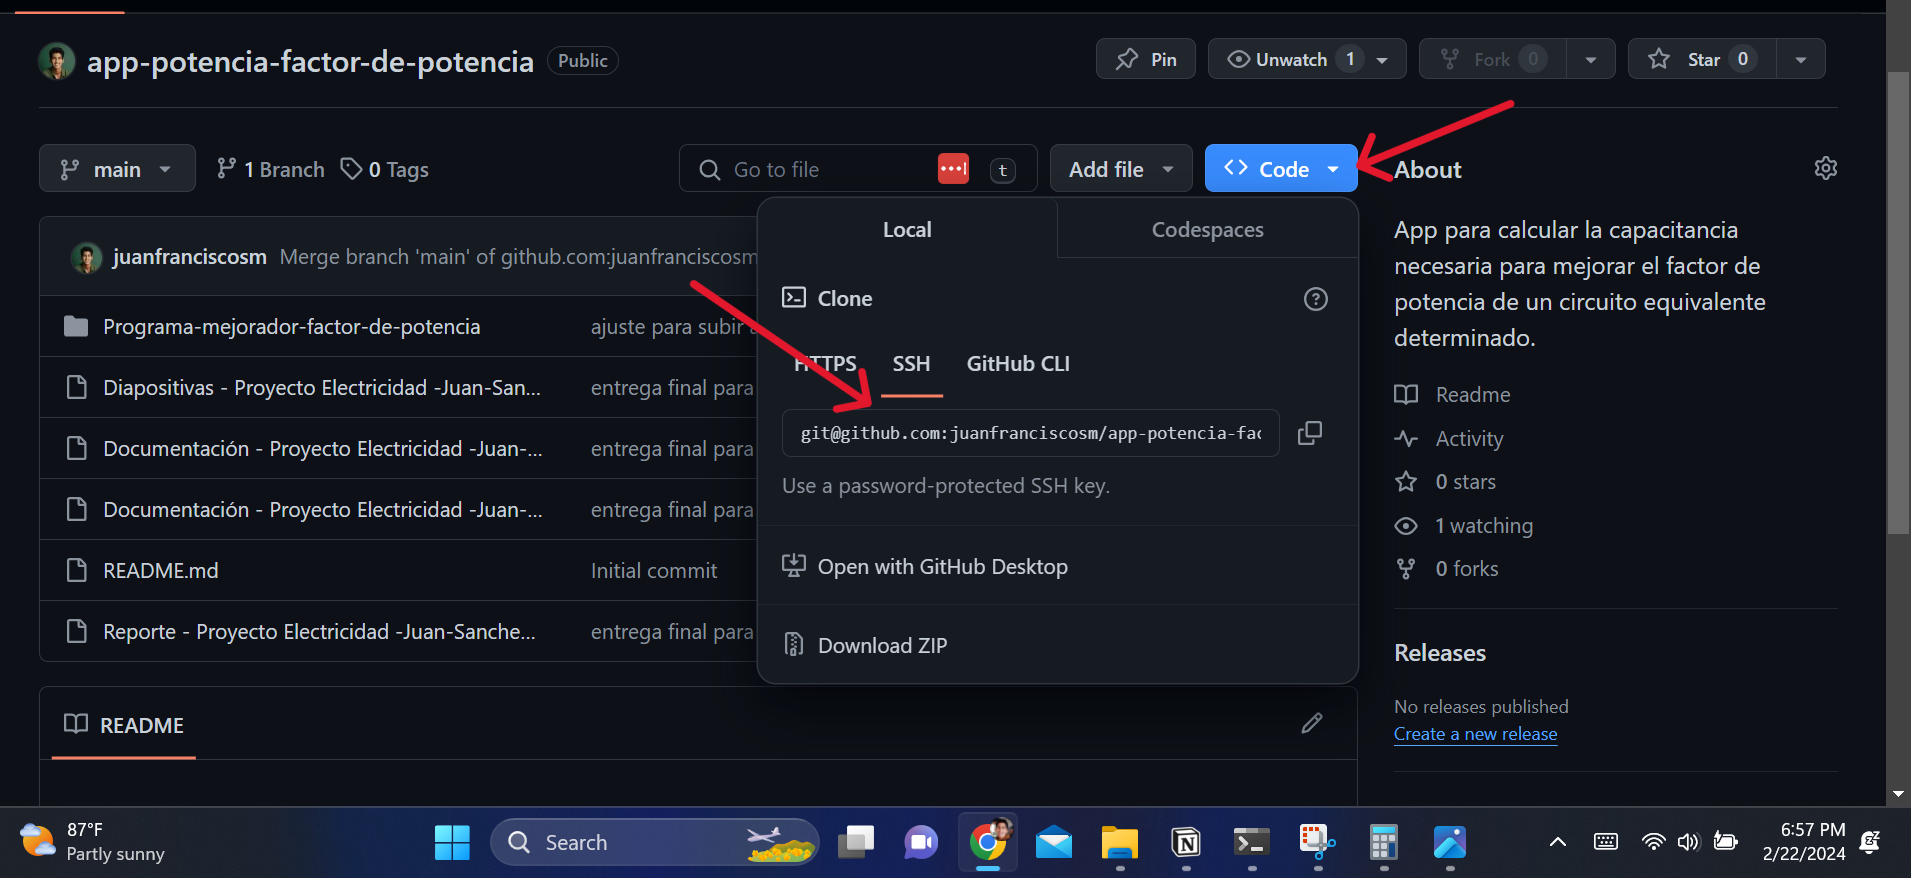
Task: Select the SSH clone tab
Action: (x=911, y=364)
